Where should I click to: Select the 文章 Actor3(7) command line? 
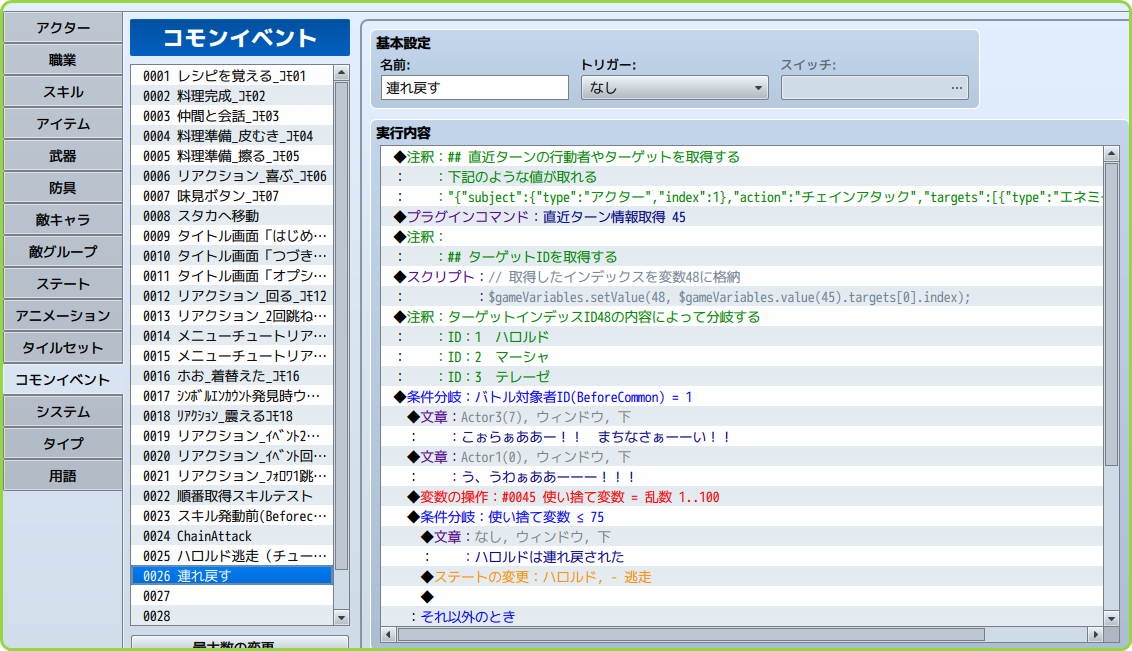(x=741, y=417)
